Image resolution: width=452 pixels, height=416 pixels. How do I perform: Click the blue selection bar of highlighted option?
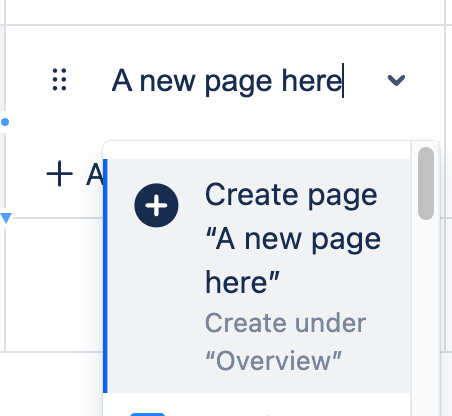(x=105, y=276)
